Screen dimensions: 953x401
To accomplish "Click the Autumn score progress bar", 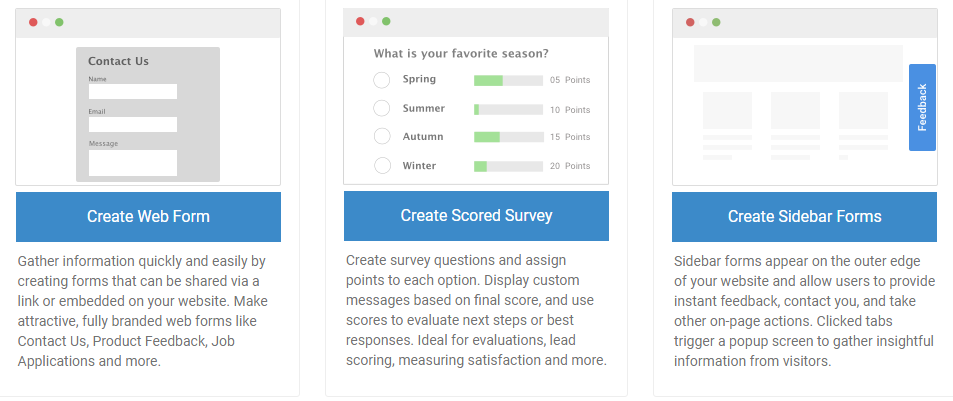I will 508,137.
